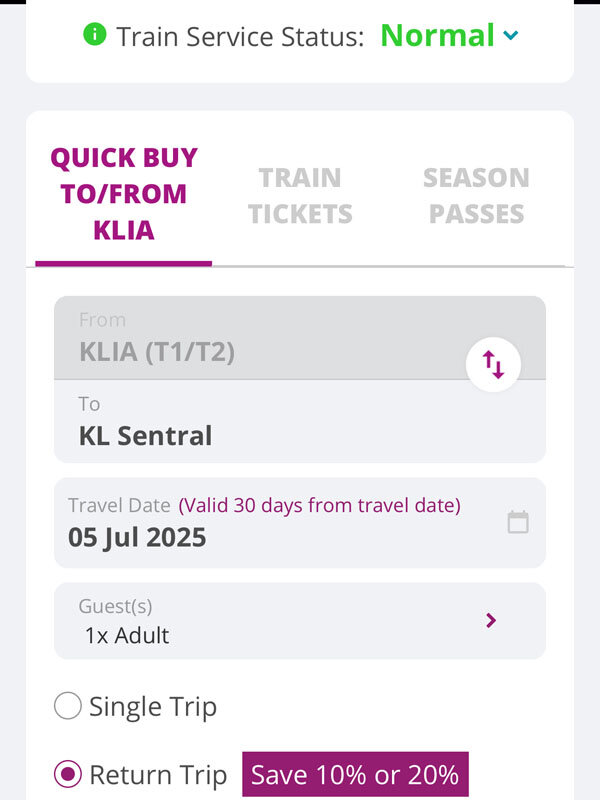Click the "Train Service Status:" label
Screen dimensions: 600x800
click(239, 37)
